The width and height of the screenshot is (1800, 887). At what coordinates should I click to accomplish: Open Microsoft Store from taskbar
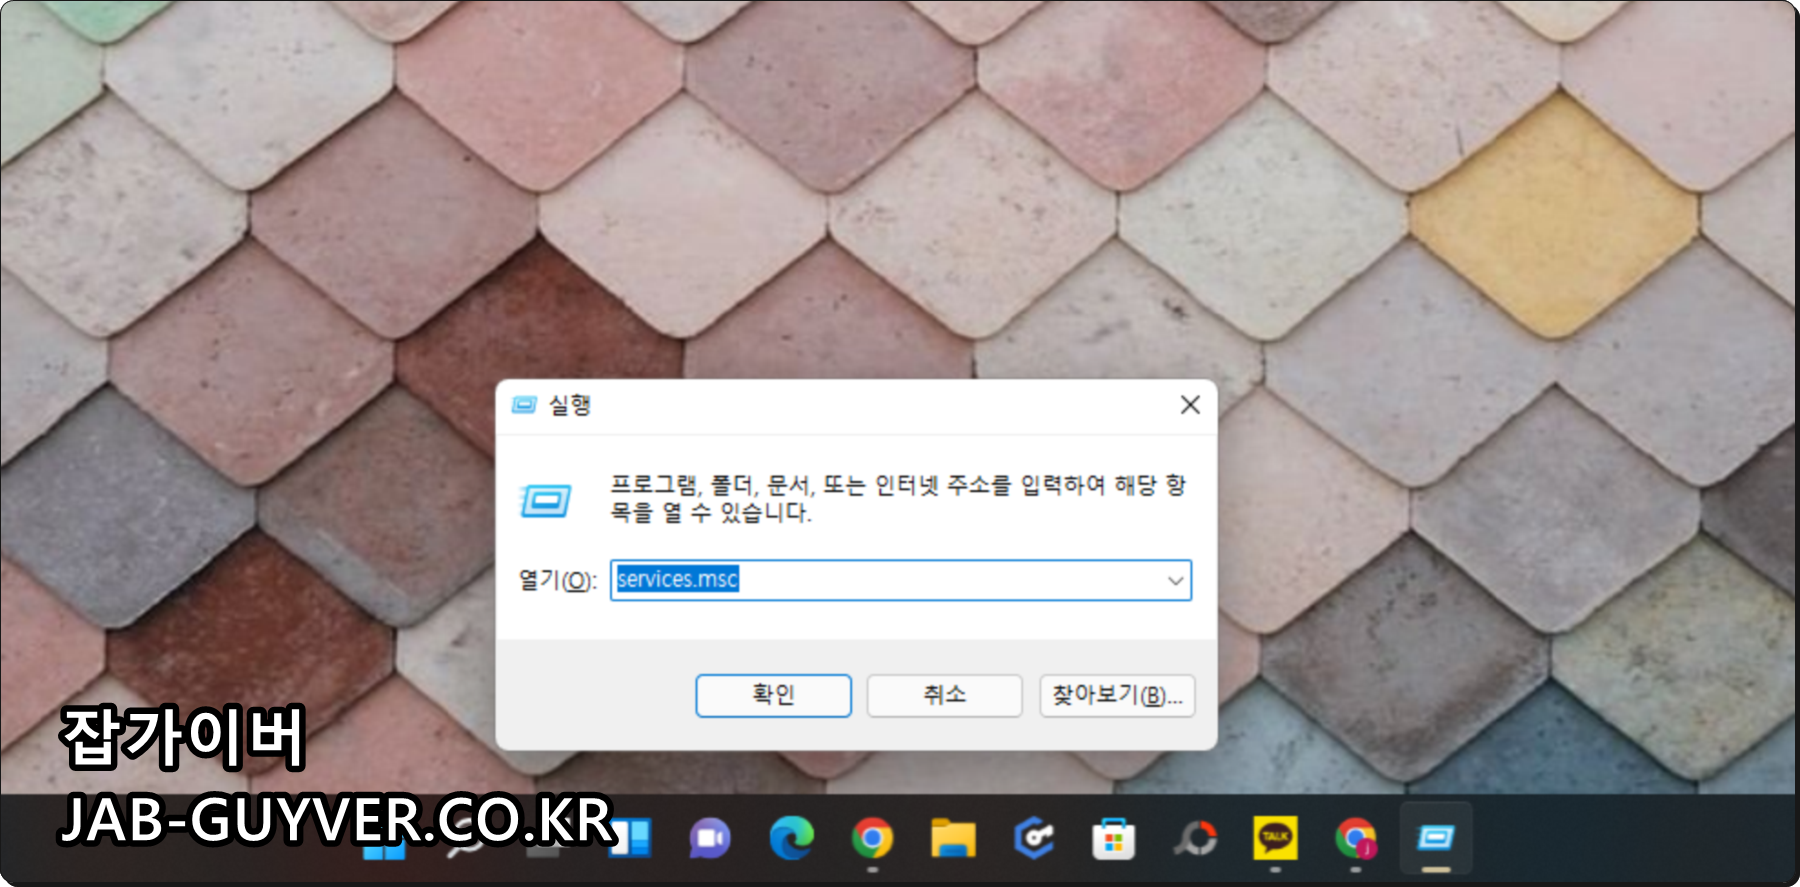pyautogui.click(x=1114, y=838)
